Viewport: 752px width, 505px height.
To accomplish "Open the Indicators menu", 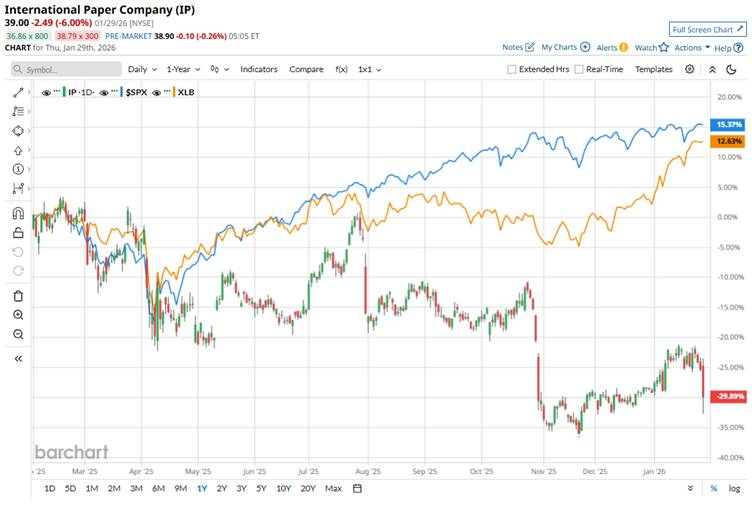I will click(x=259, y=69).
